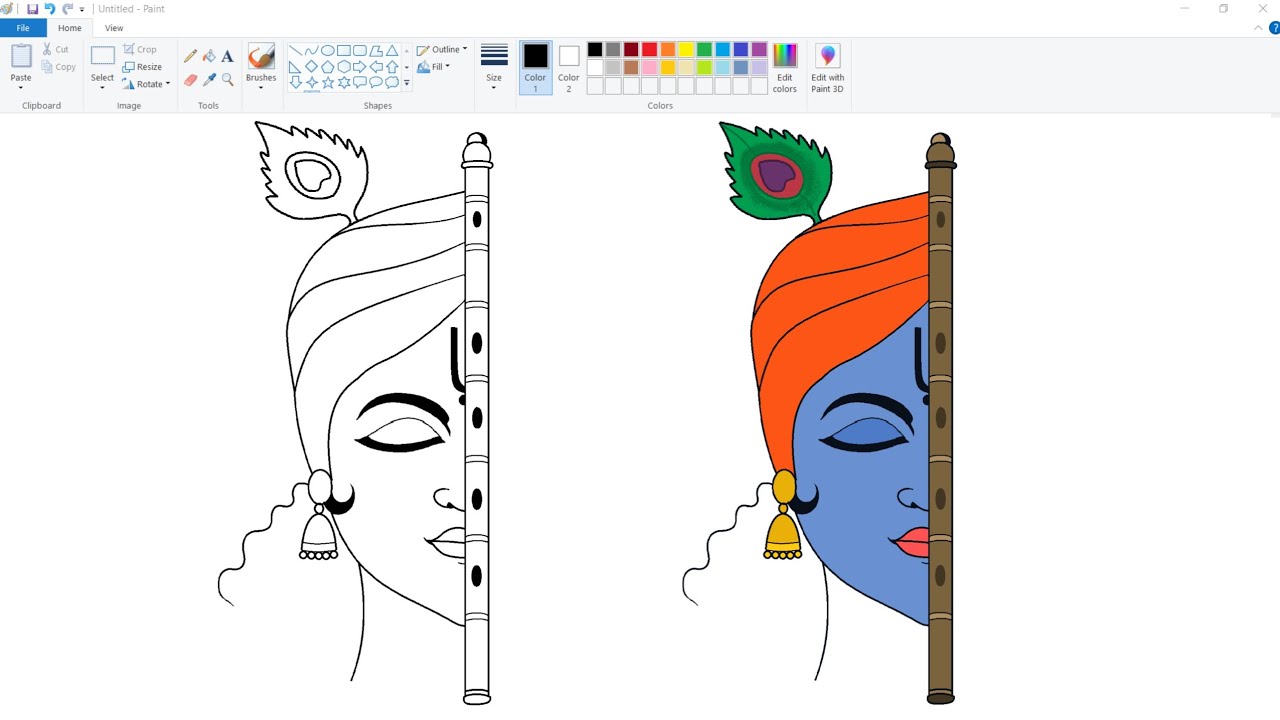
Task: Choose the Curve shape
Action: pos(311,50)
